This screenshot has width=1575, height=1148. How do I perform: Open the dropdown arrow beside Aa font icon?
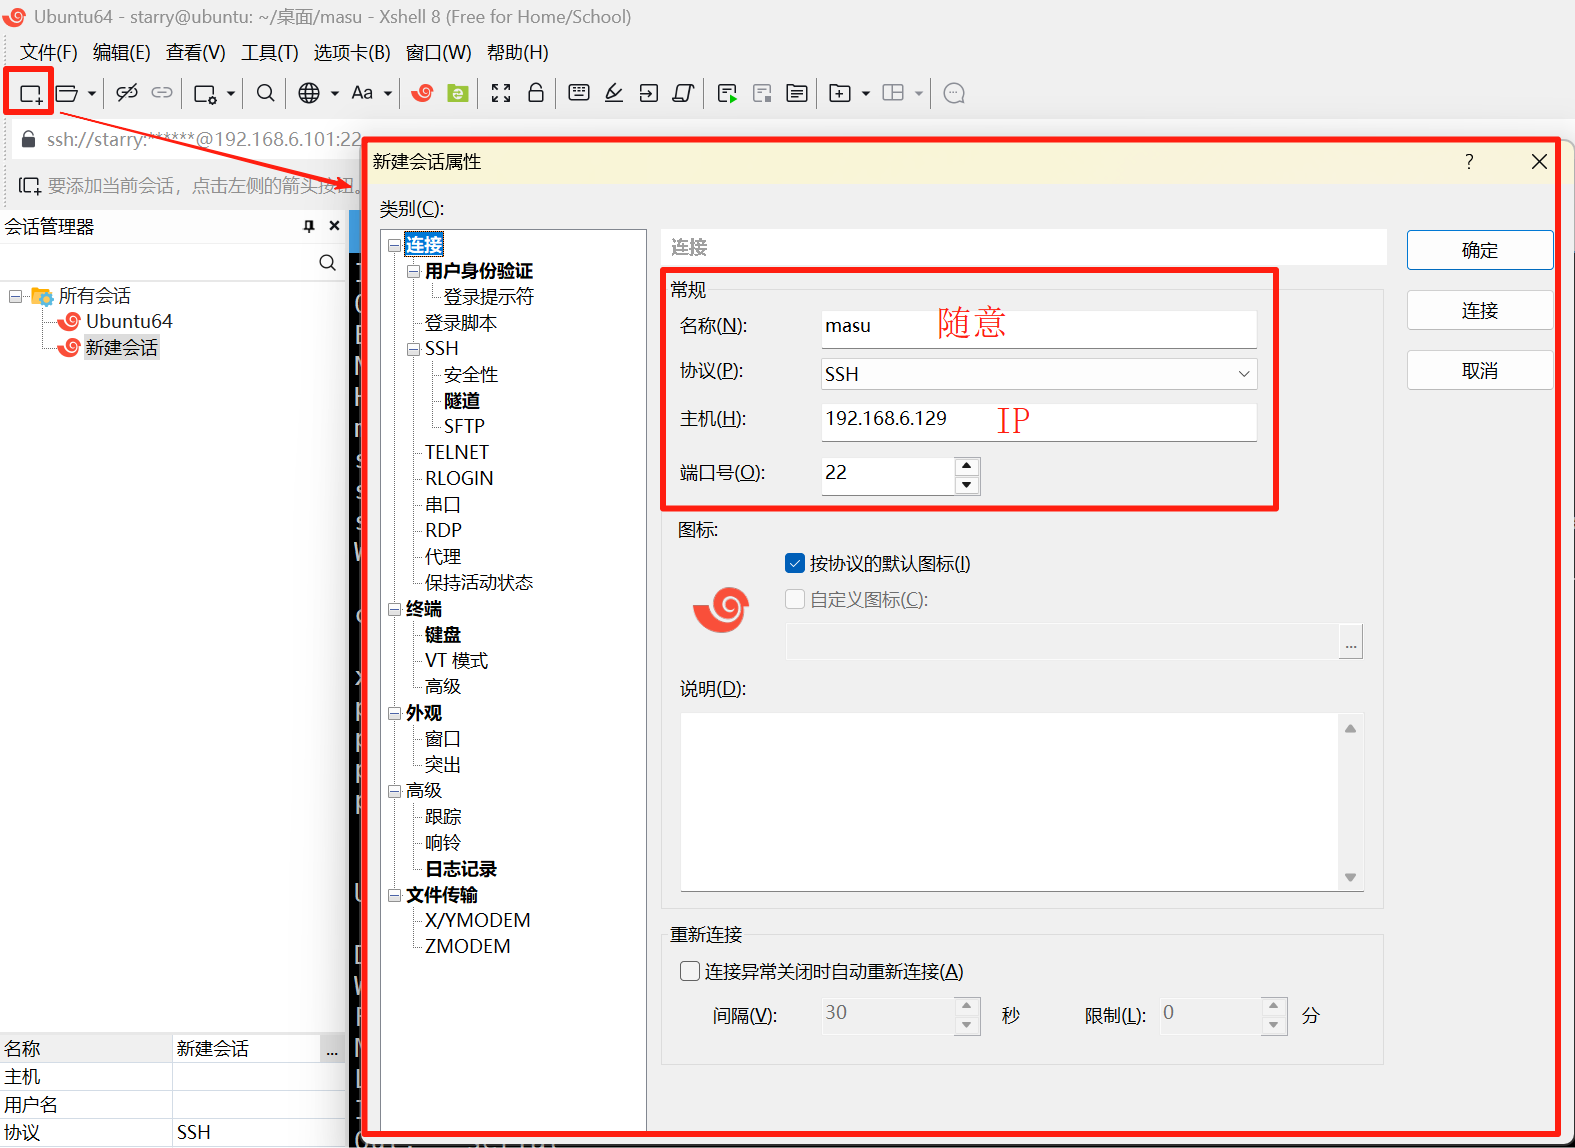[x=388, y=94]
